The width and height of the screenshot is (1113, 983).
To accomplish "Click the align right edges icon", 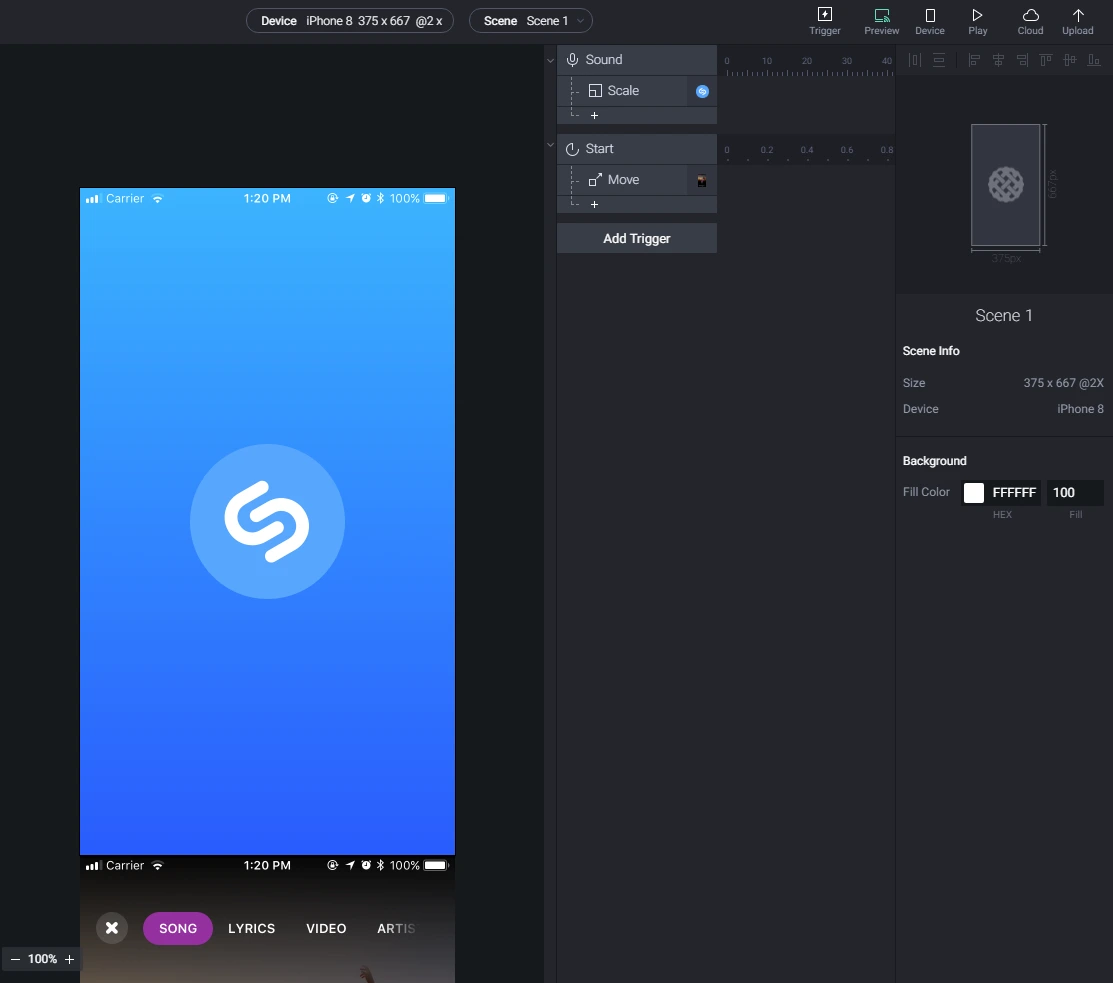I will [x=1022, y=60].
